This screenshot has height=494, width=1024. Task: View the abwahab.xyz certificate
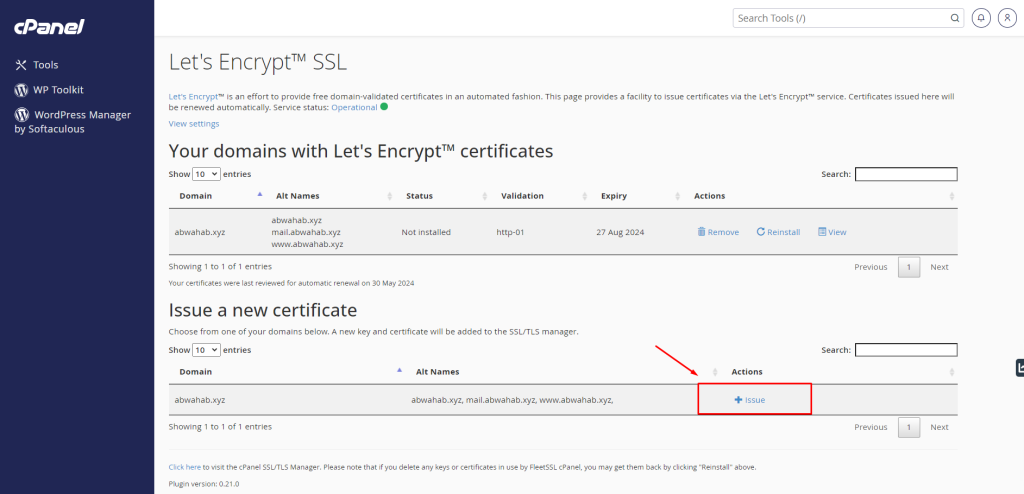(832, 232)
